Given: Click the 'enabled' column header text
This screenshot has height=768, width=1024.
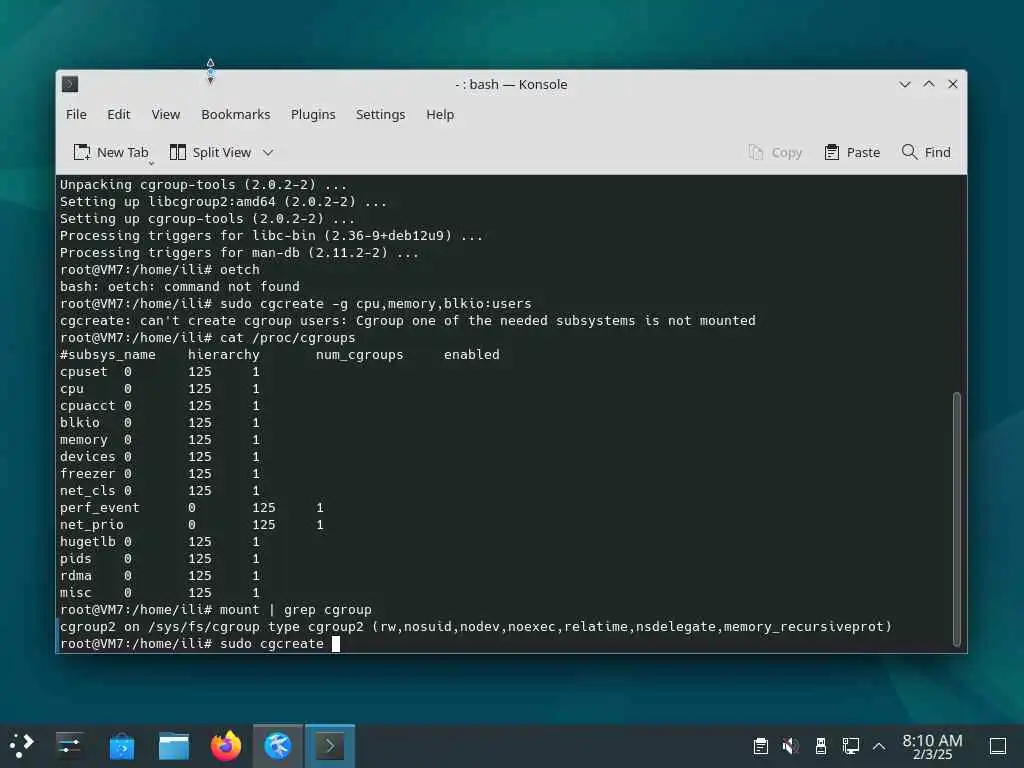Looking at the screenshot, I should [x=472, y=355].
